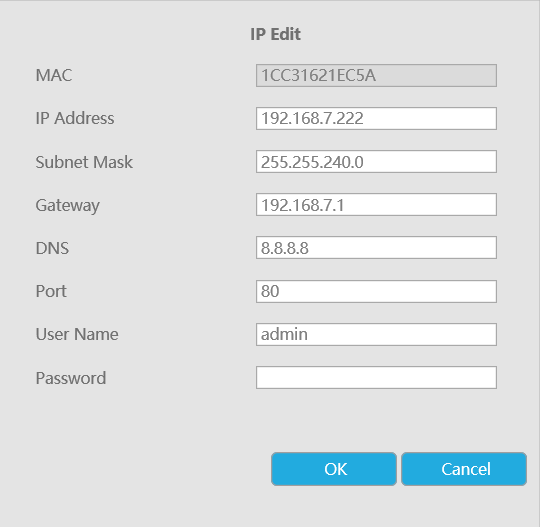
Task: Click the greyed-out MAC address field
Action: [x=376, y=75]
